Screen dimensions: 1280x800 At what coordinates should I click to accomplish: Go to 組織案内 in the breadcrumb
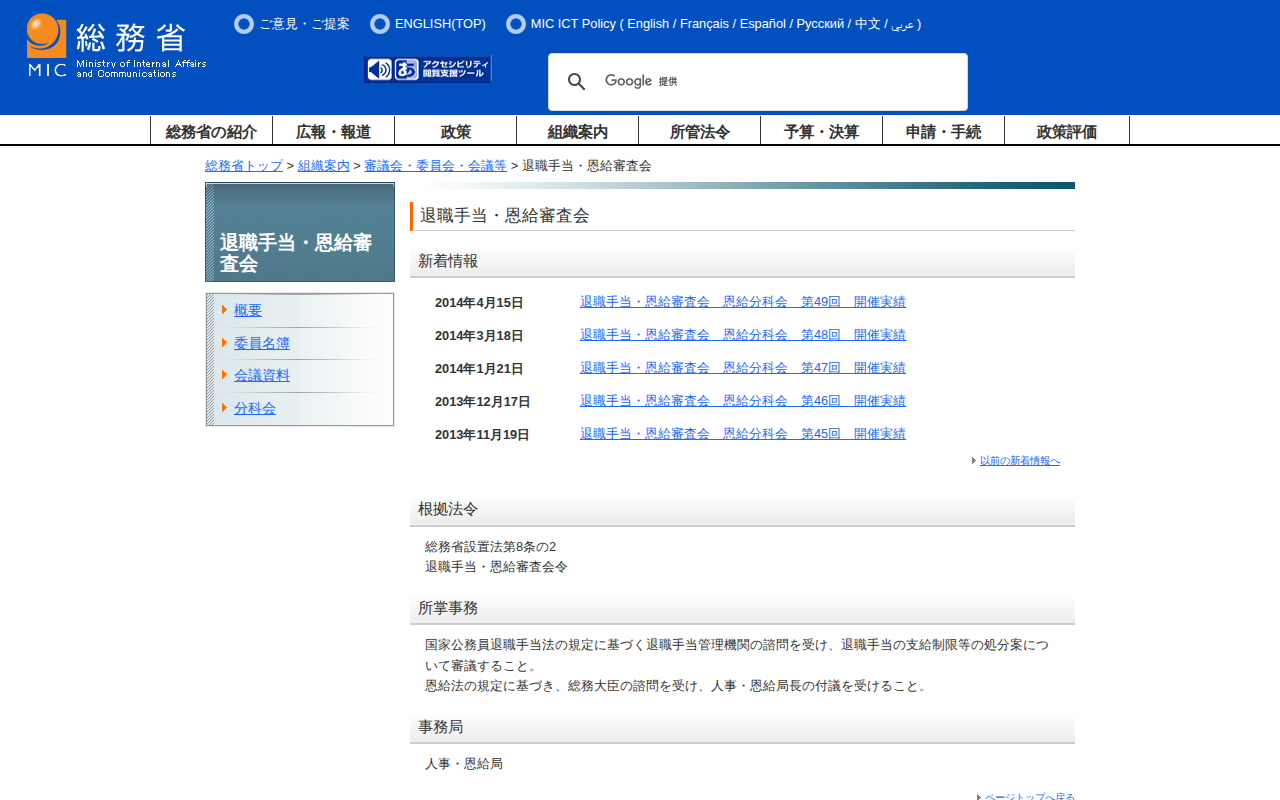[x=323, y=166]
